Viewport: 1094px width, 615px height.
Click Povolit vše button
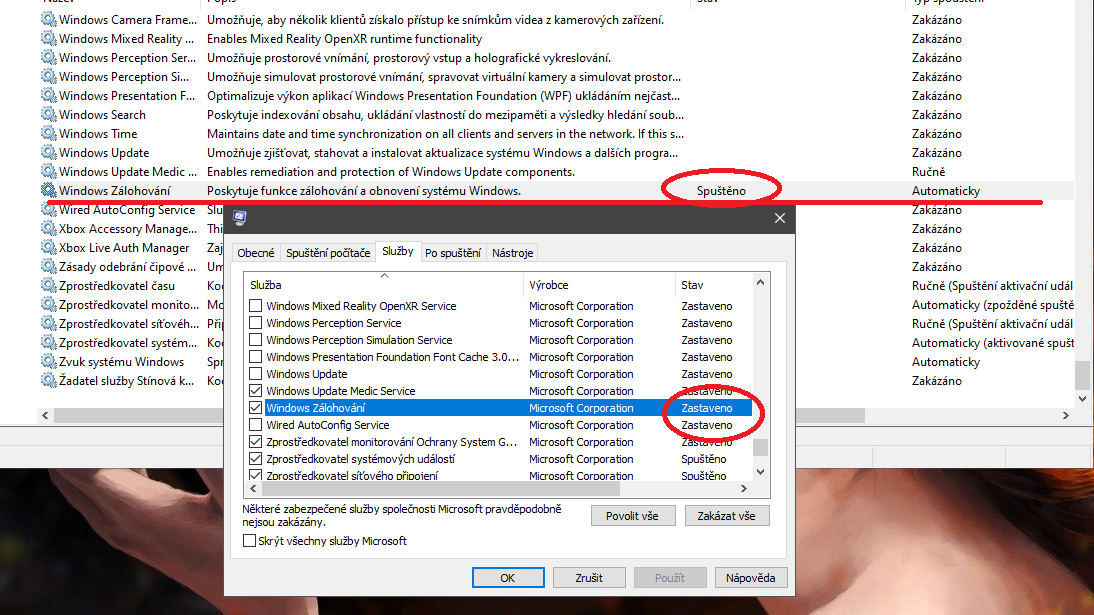click(x=632, y=516)
